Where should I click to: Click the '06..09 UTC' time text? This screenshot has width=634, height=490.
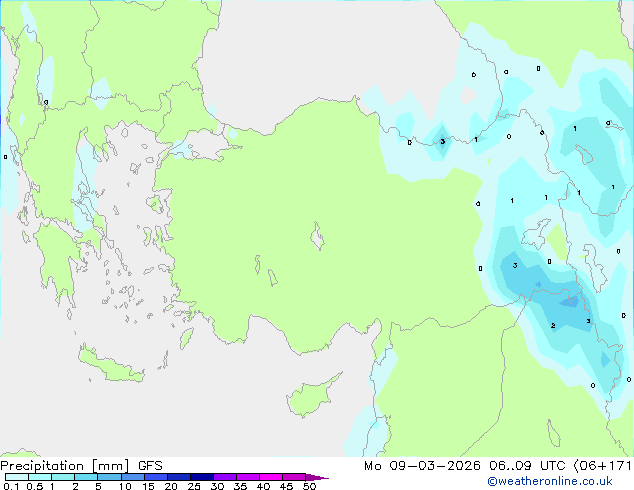tap(527, 466)
